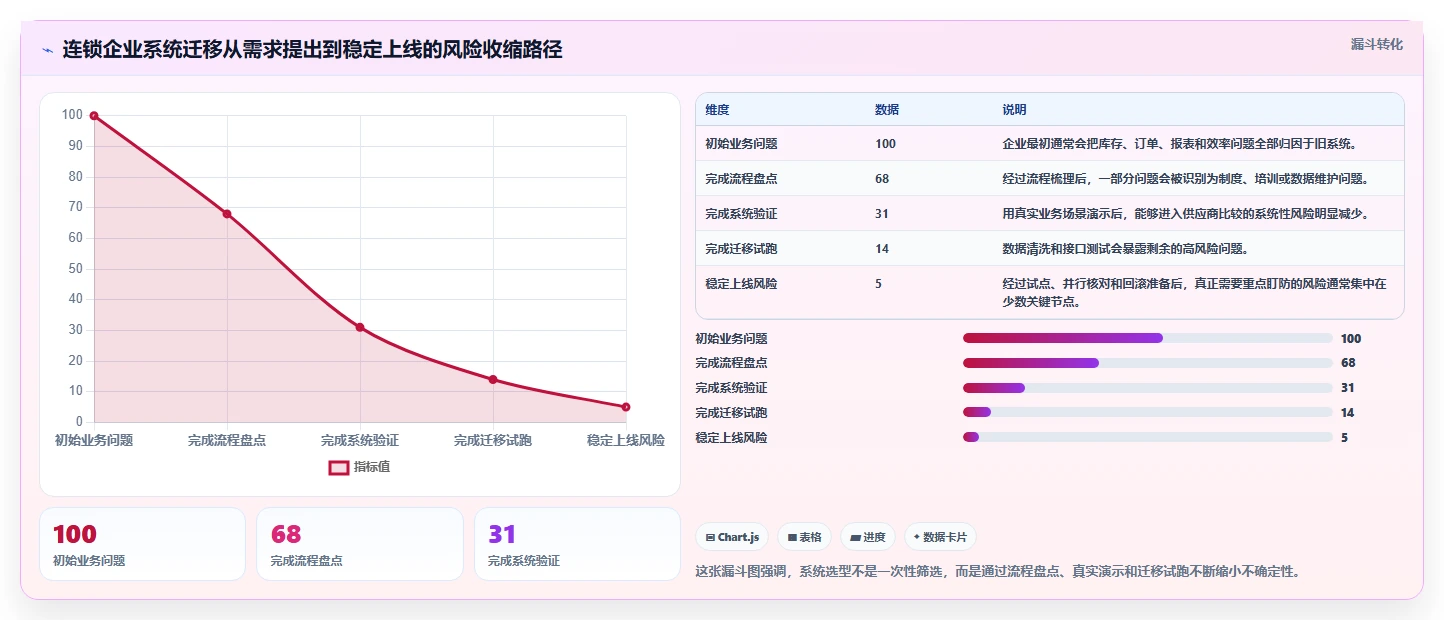This screenshot has height=620, width=1444.
Task: Click table value 31
Action: click(x=882, y=214)
